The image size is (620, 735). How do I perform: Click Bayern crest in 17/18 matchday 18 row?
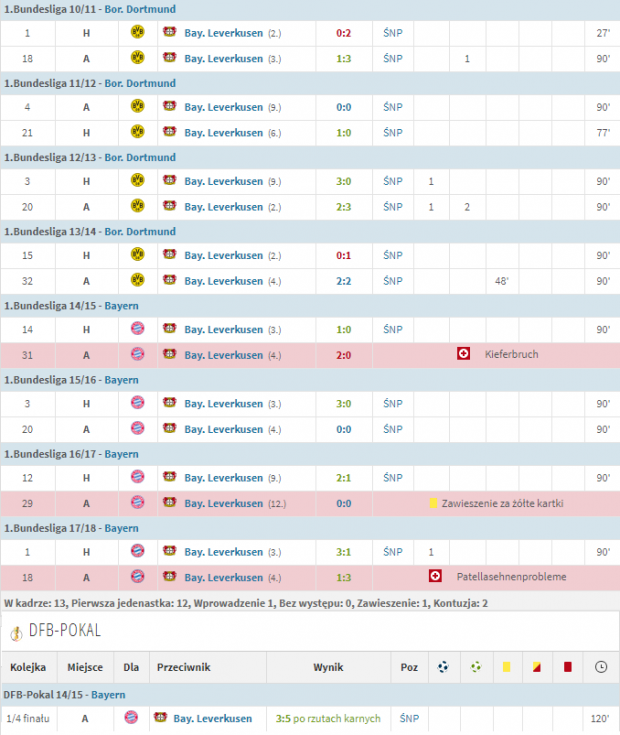pyautogui.click(x=137, y=577)
